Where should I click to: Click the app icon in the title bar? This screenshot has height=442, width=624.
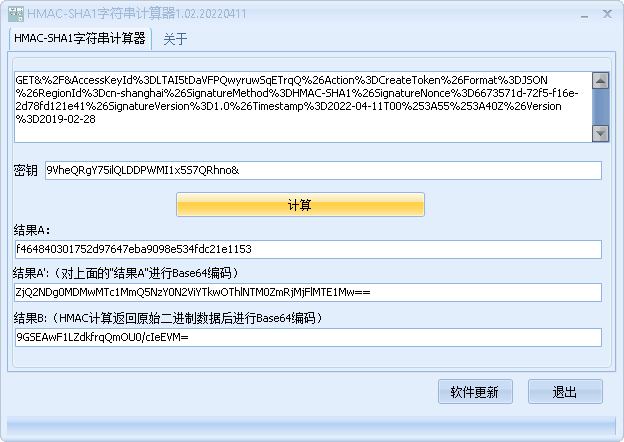16,14
